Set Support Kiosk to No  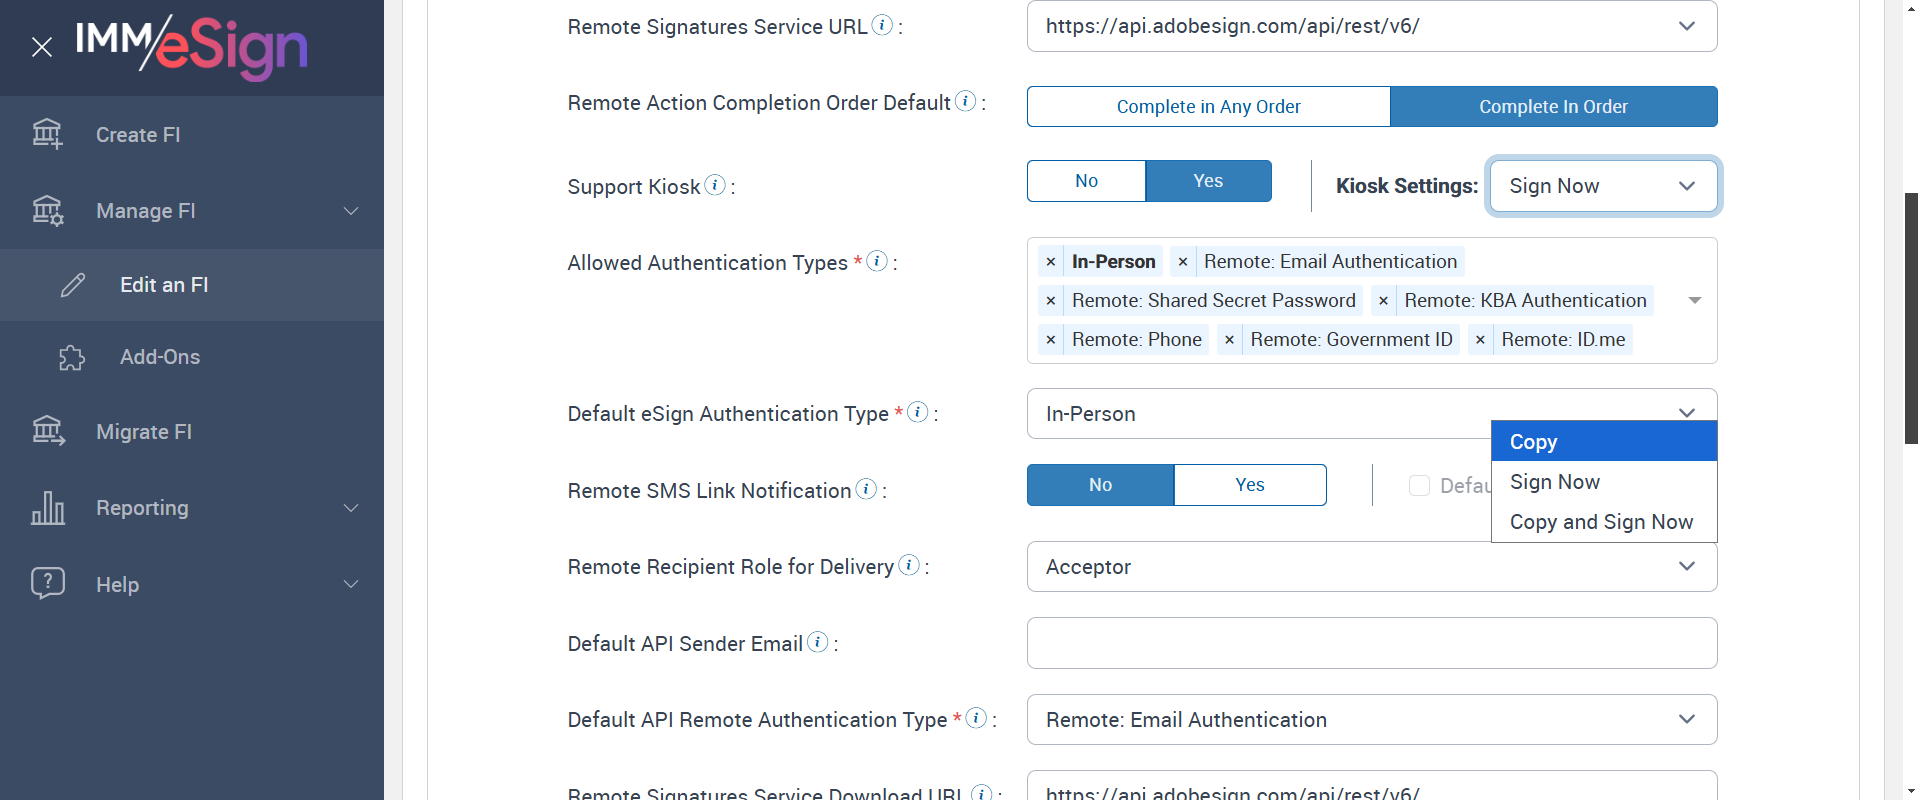coord(1086,181)
